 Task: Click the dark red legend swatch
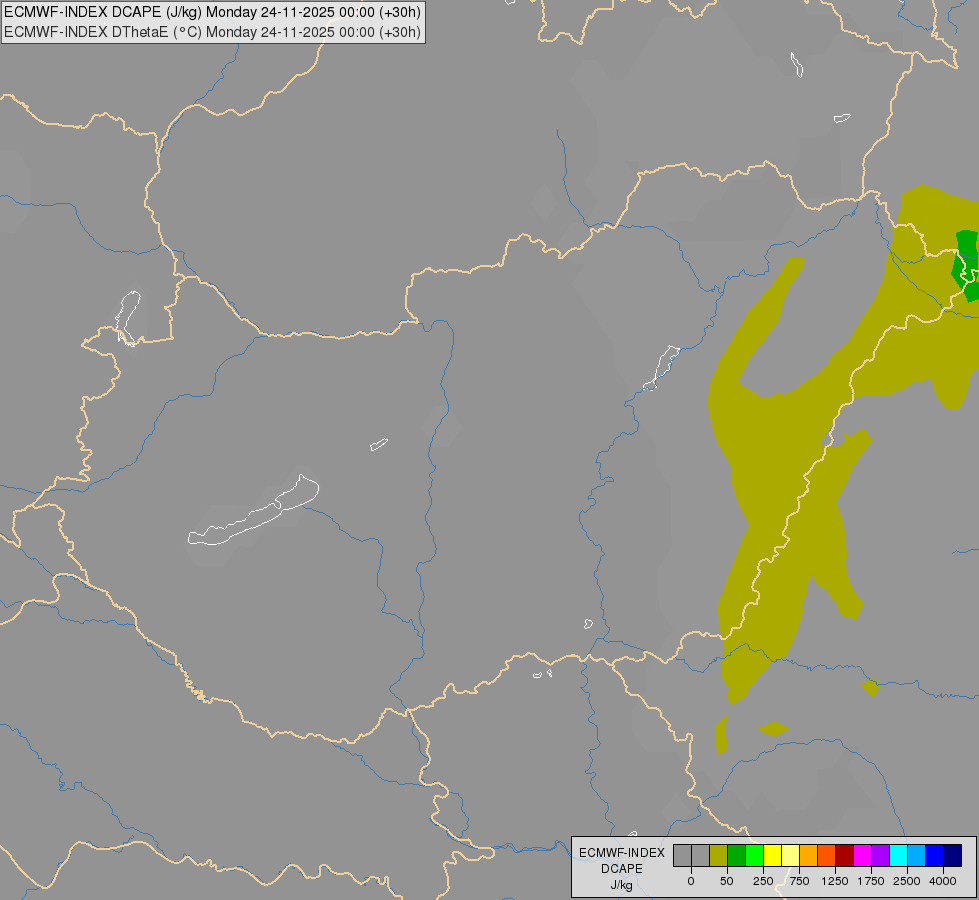click(844, 855)
